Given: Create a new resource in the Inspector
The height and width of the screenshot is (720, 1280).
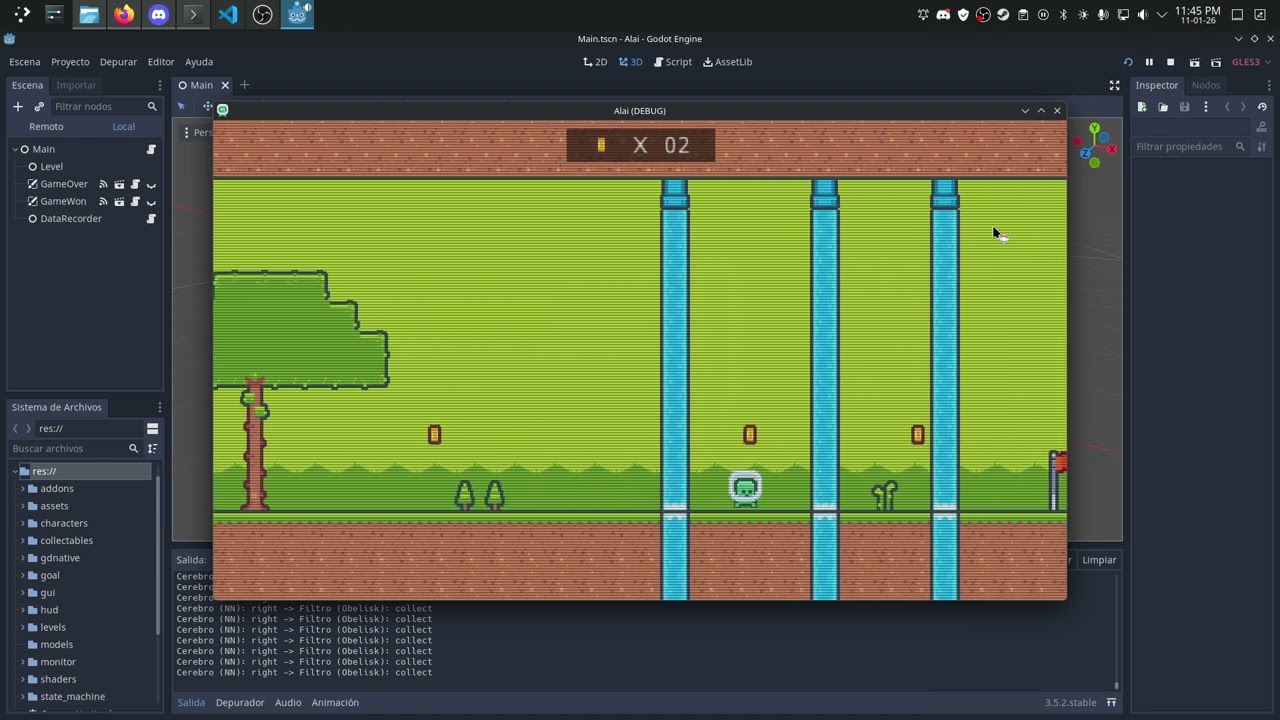Looking at the screenshot, I should click(1142, 107).
